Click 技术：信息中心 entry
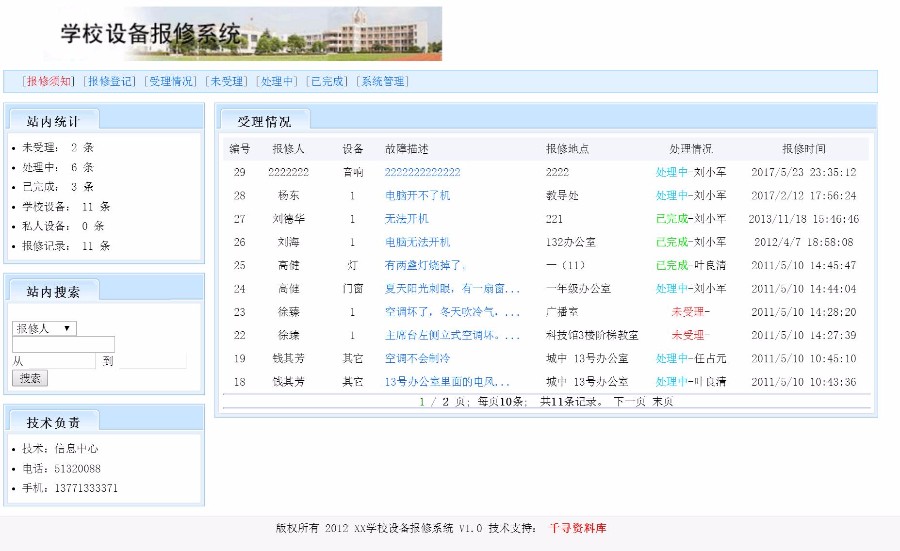Screen dimensions: 900x551 coord(60,449)
